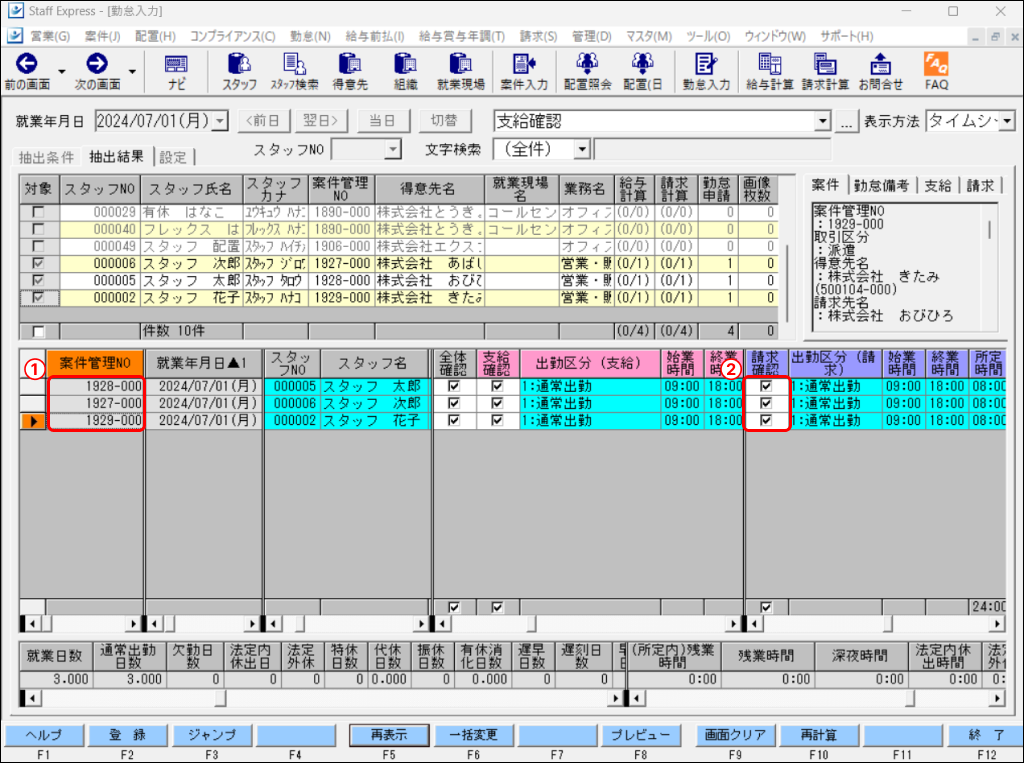Open the 表示方法 dropdown

click(1006, 121)
